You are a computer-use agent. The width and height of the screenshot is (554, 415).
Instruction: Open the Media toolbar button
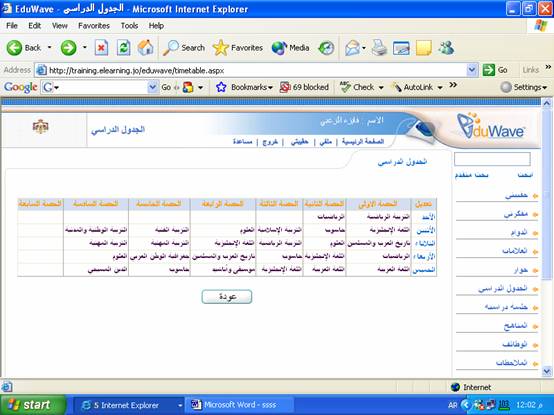click(x=290, y=48)
